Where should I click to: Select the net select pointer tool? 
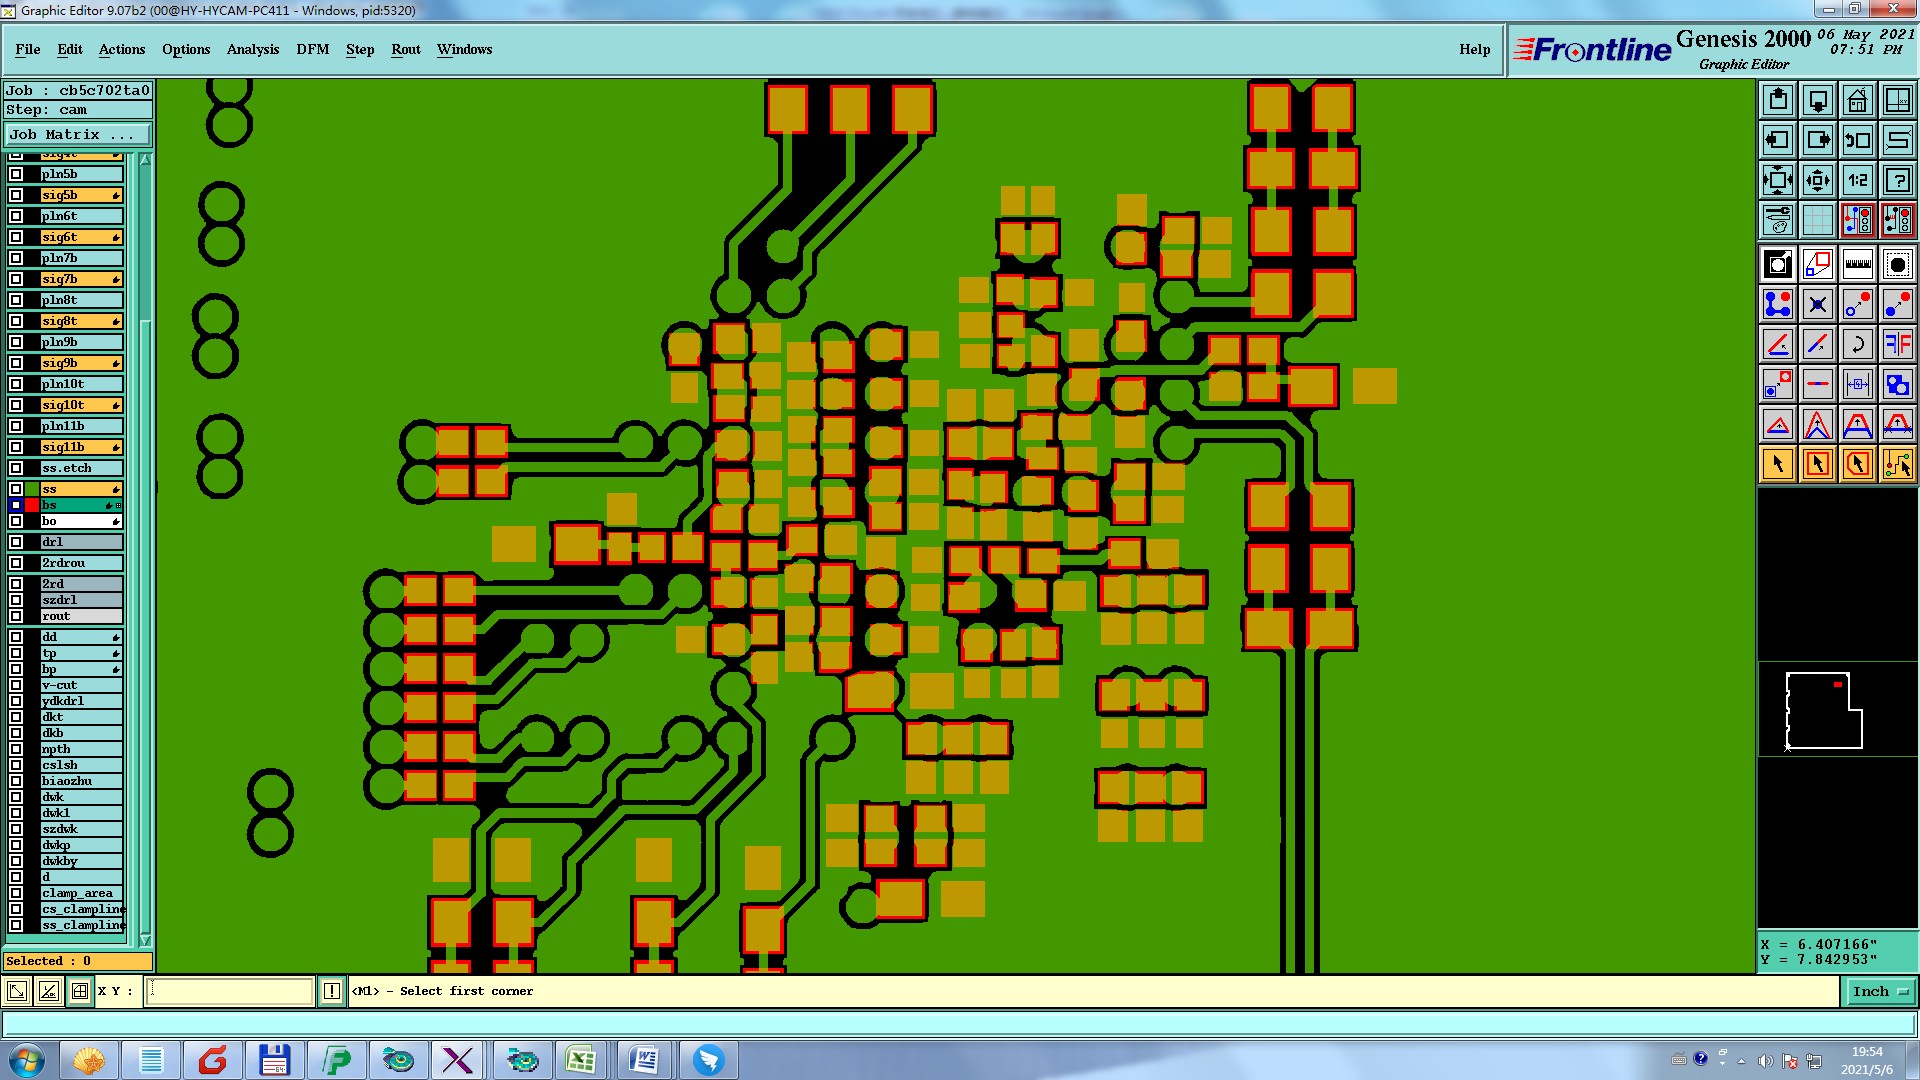[1897, 464]
